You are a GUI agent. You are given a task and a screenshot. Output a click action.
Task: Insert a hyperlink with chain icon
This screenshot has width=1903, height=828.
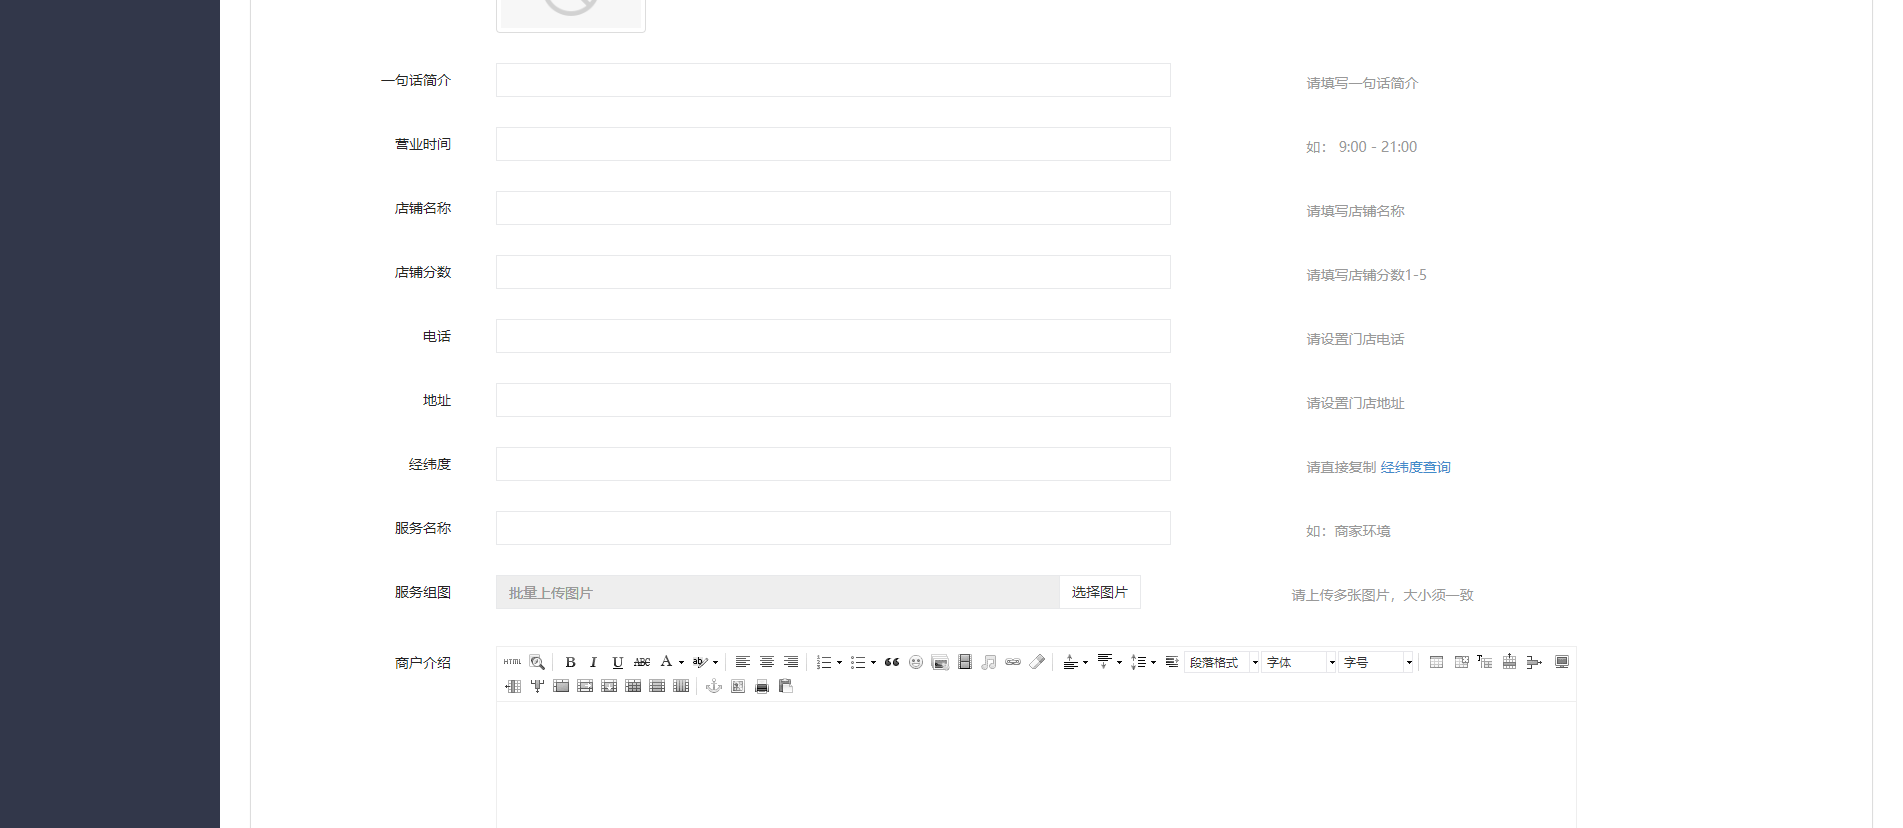click(1013, 662)
